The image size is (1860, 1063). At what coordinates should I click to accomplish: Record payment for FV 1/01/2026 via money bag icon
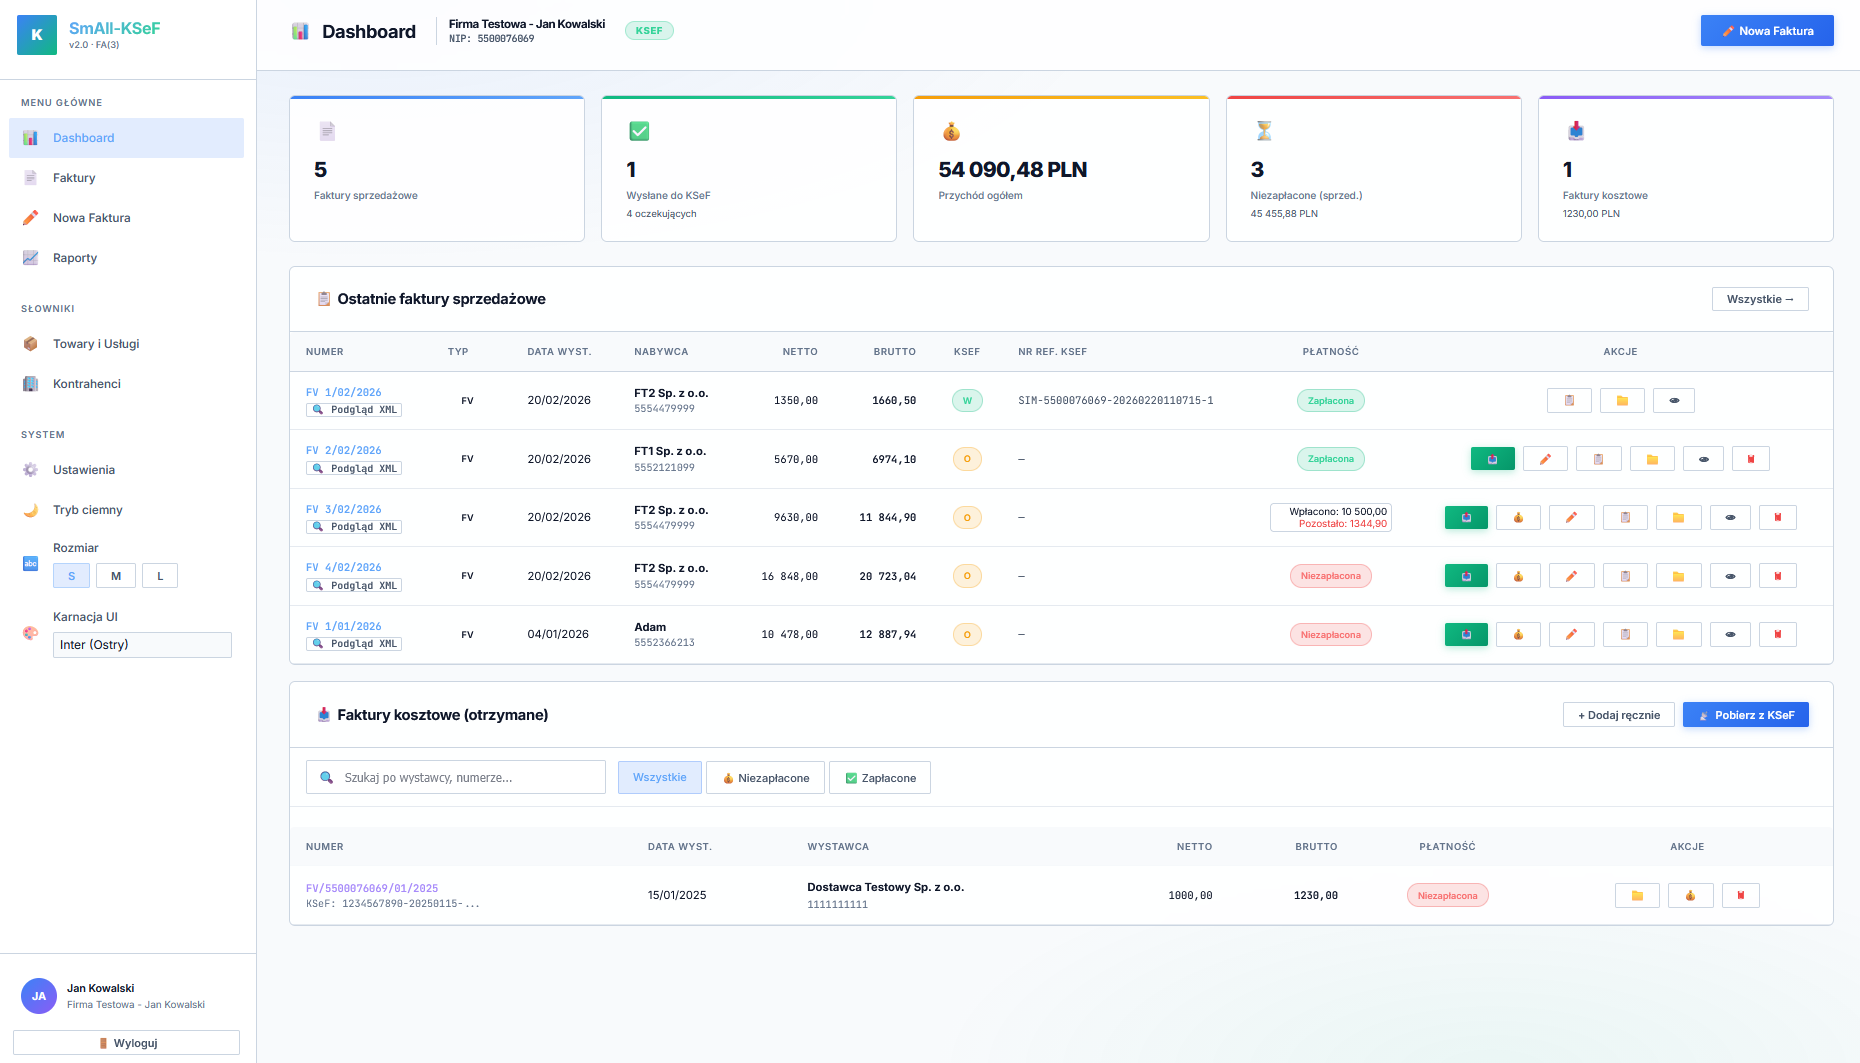[1518, 634]
